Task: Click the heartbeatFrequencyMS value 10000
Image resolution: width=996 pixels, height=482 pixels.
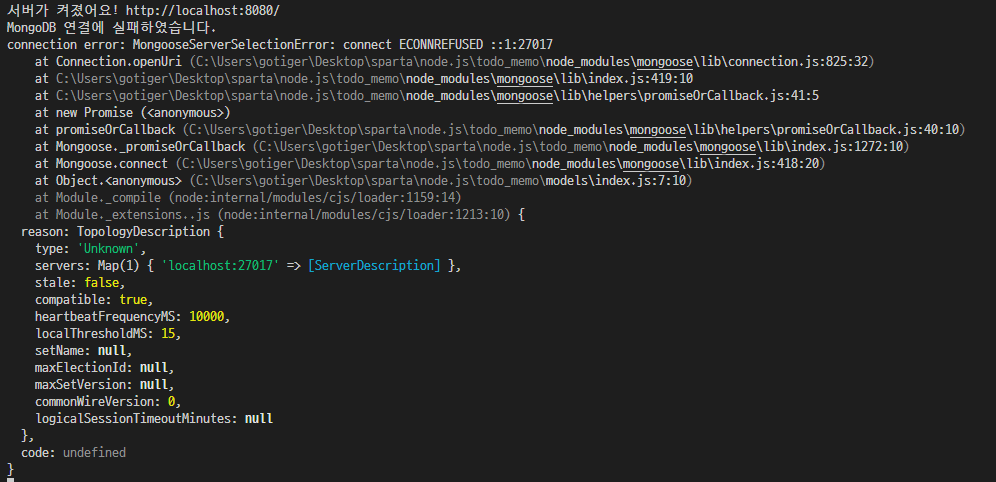Action: (x=206, y=317)
